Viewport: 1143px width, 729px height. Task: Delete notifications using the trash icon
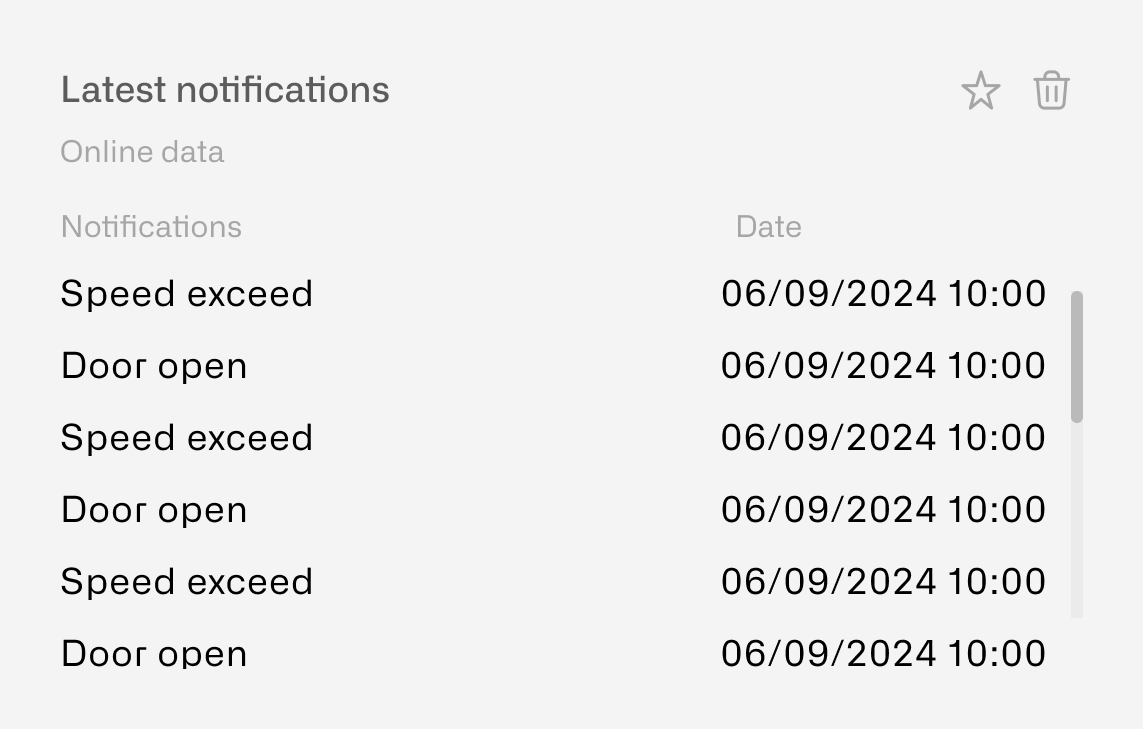click(1051, 90)
